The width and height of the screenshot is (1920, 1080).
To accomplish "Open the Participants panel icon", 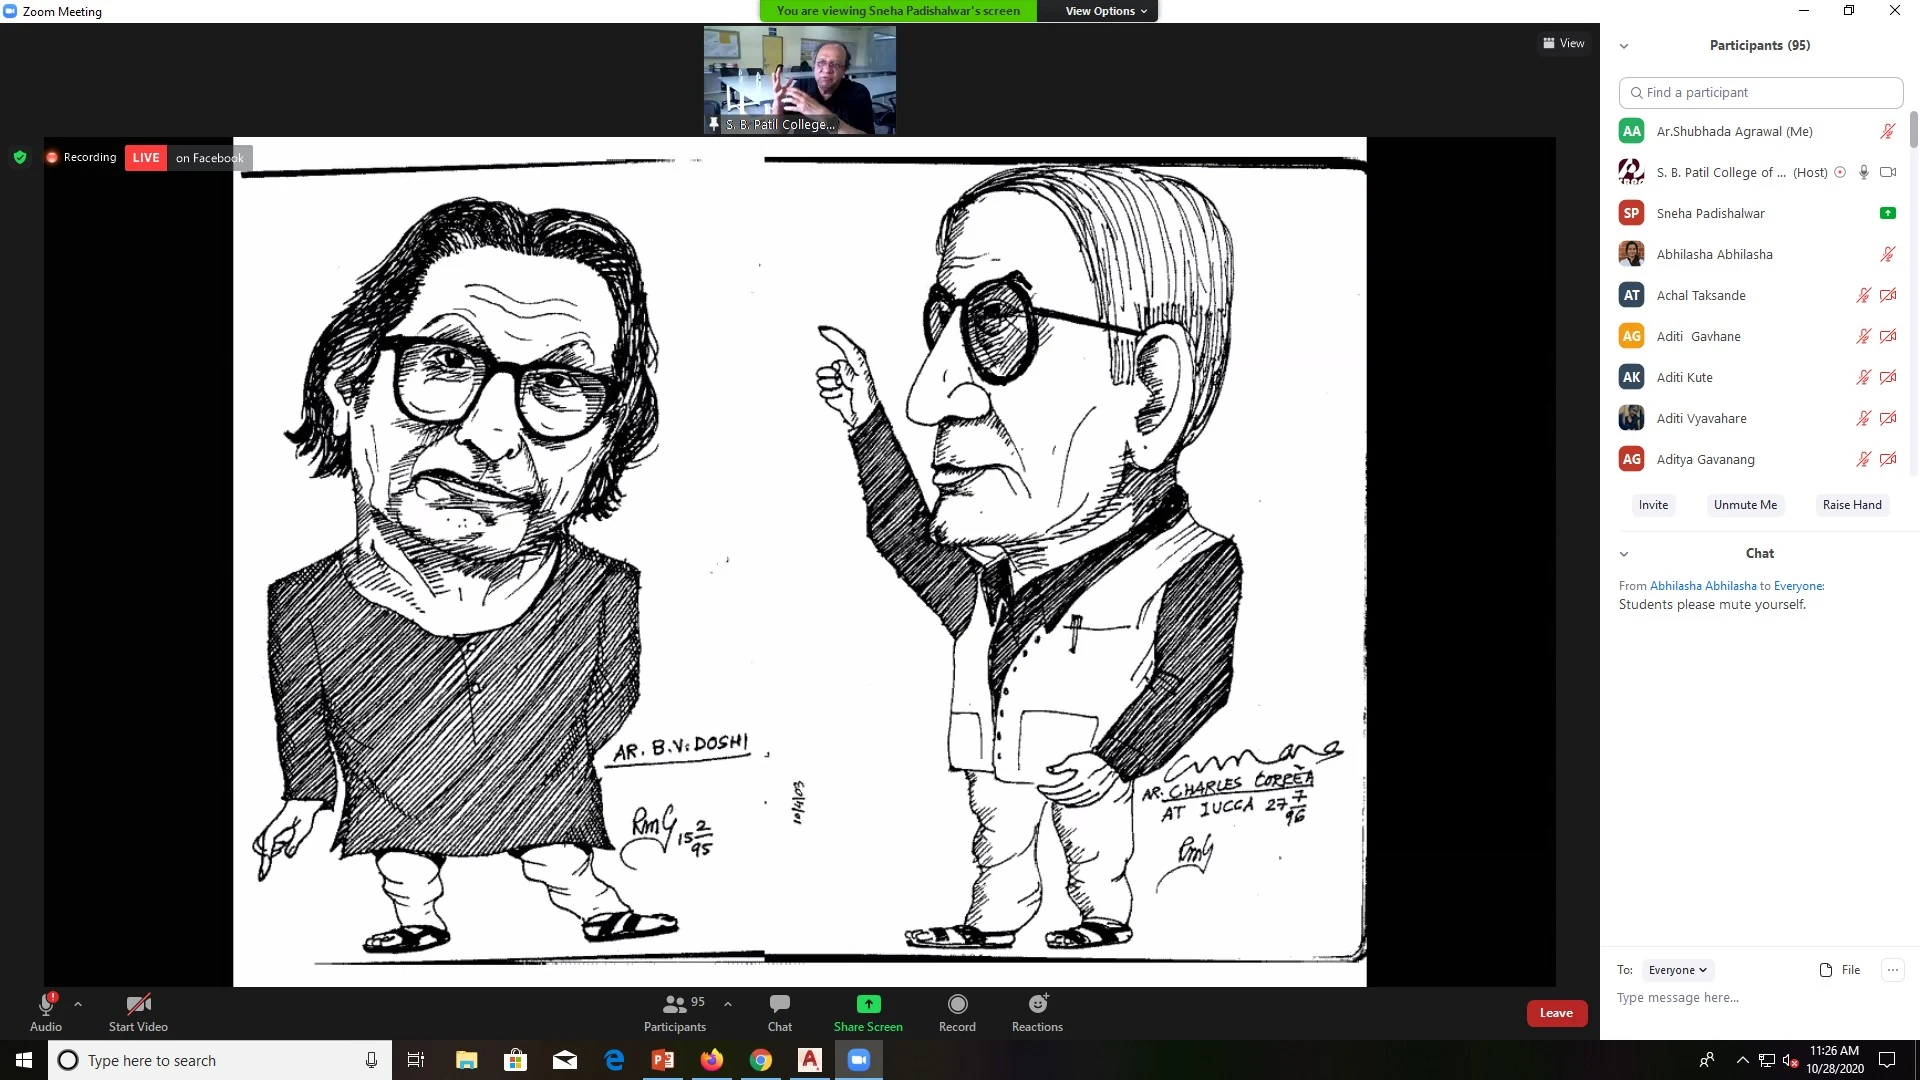I will click(675, 1004).
